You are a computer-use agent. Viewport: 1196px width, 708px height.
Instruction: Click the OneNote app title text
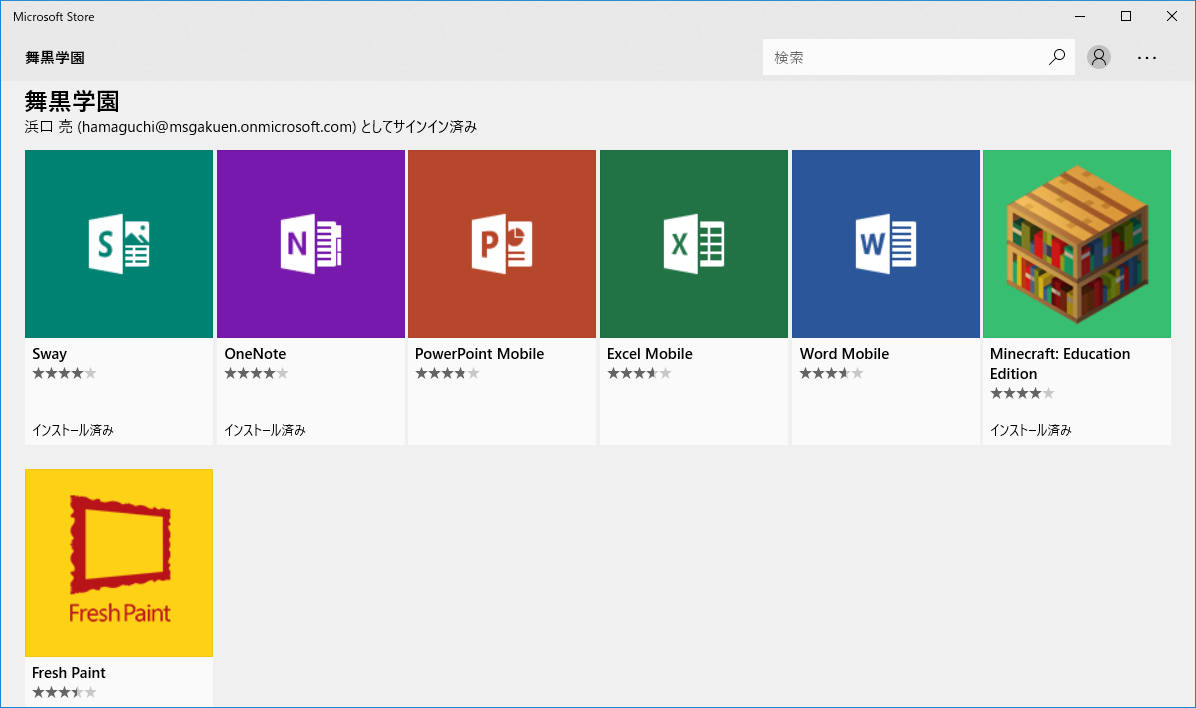[256, 354]
